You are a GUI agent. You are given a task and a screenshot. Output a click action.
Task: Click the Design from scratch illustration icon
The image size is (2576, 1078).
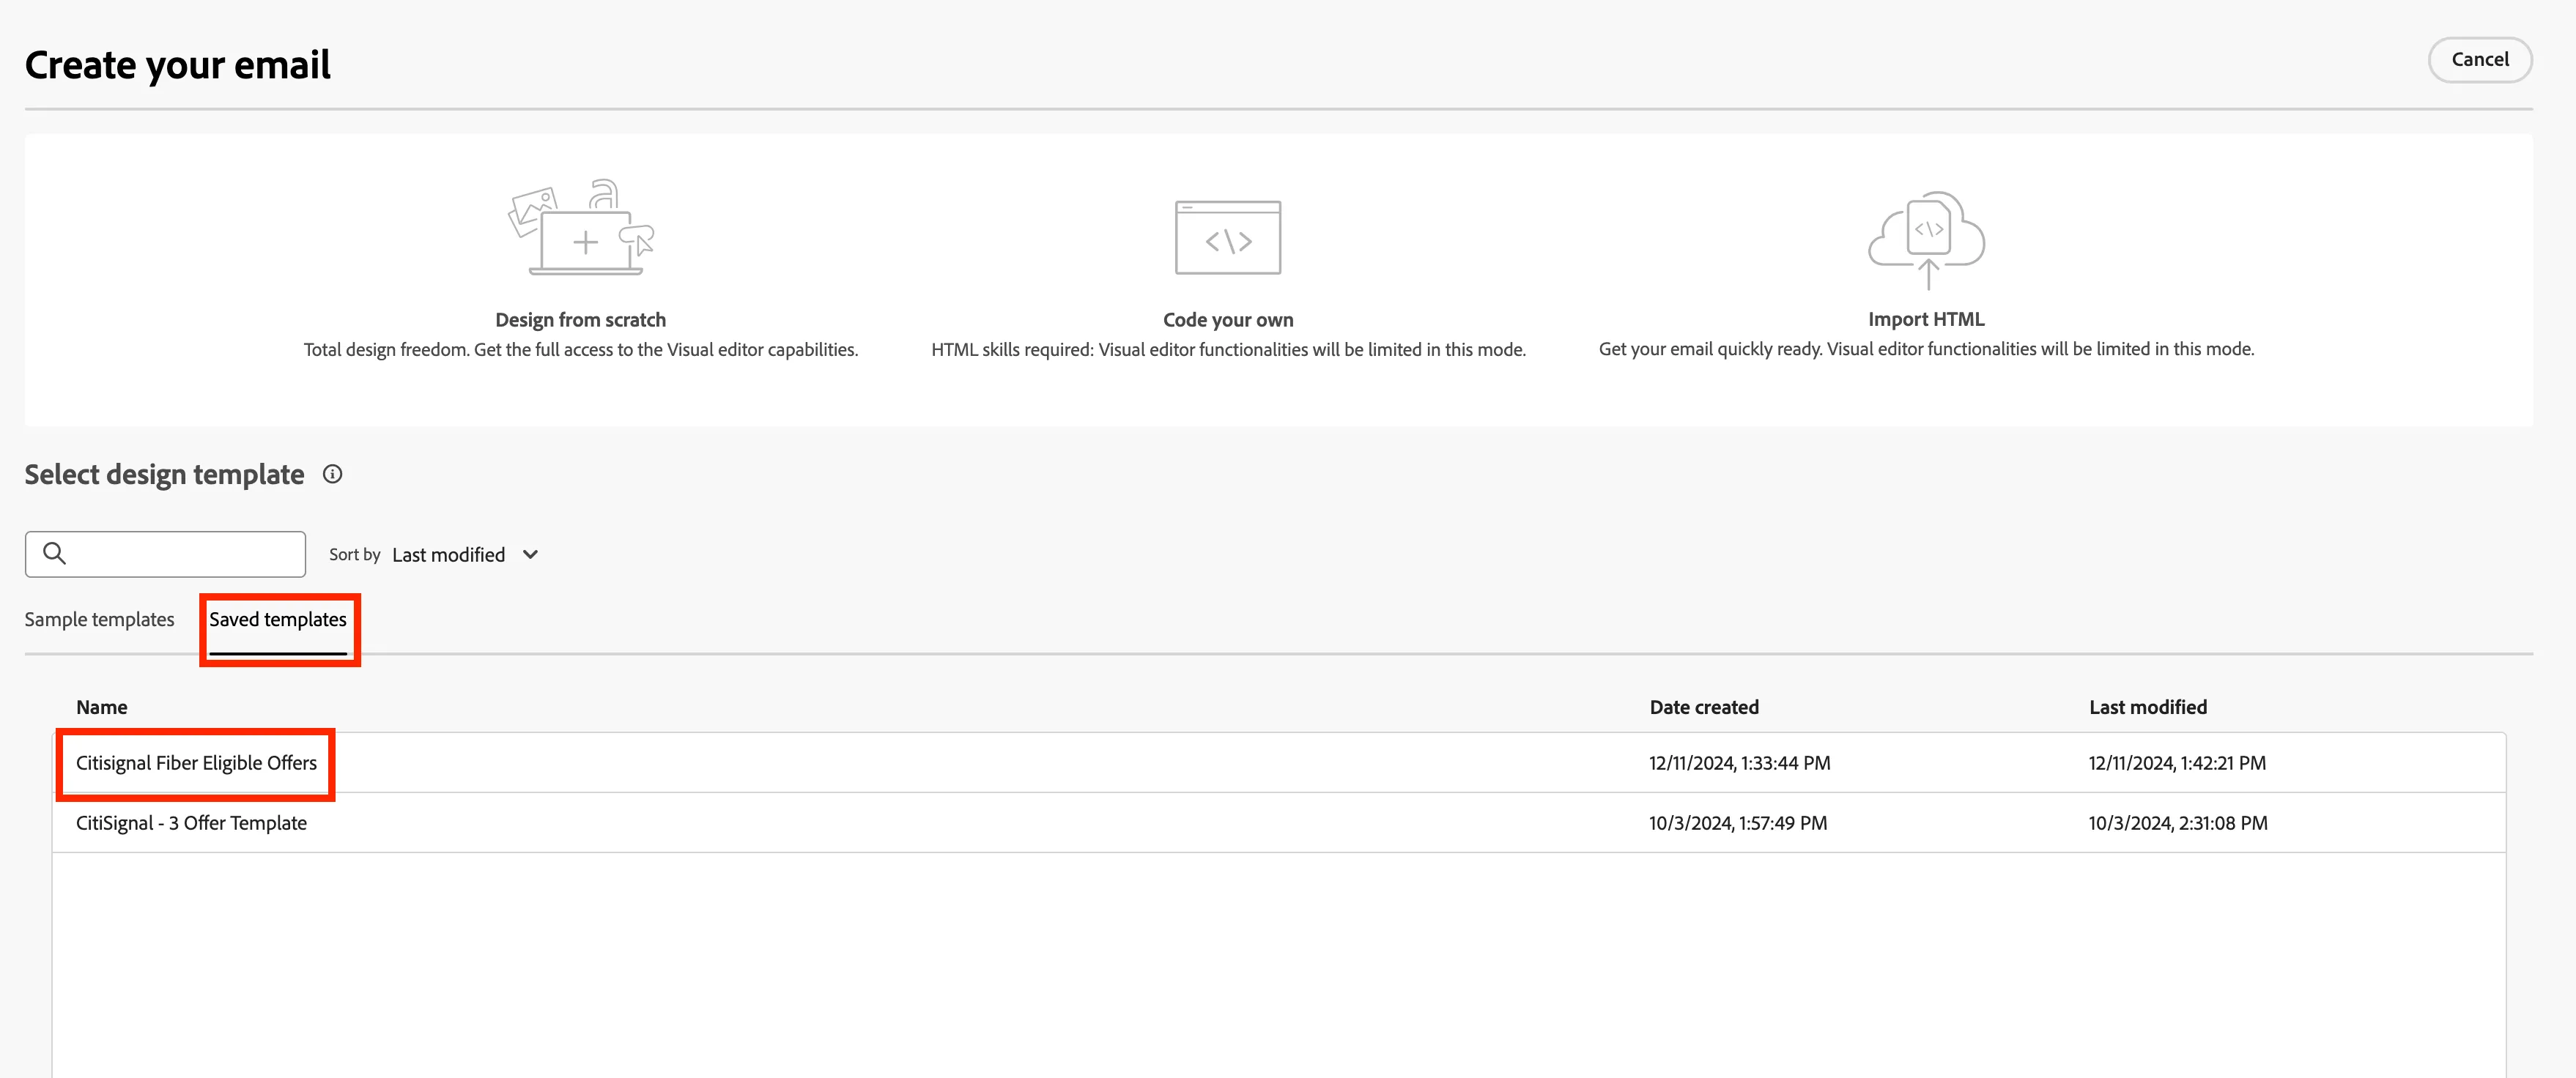(x=581, y=228)
